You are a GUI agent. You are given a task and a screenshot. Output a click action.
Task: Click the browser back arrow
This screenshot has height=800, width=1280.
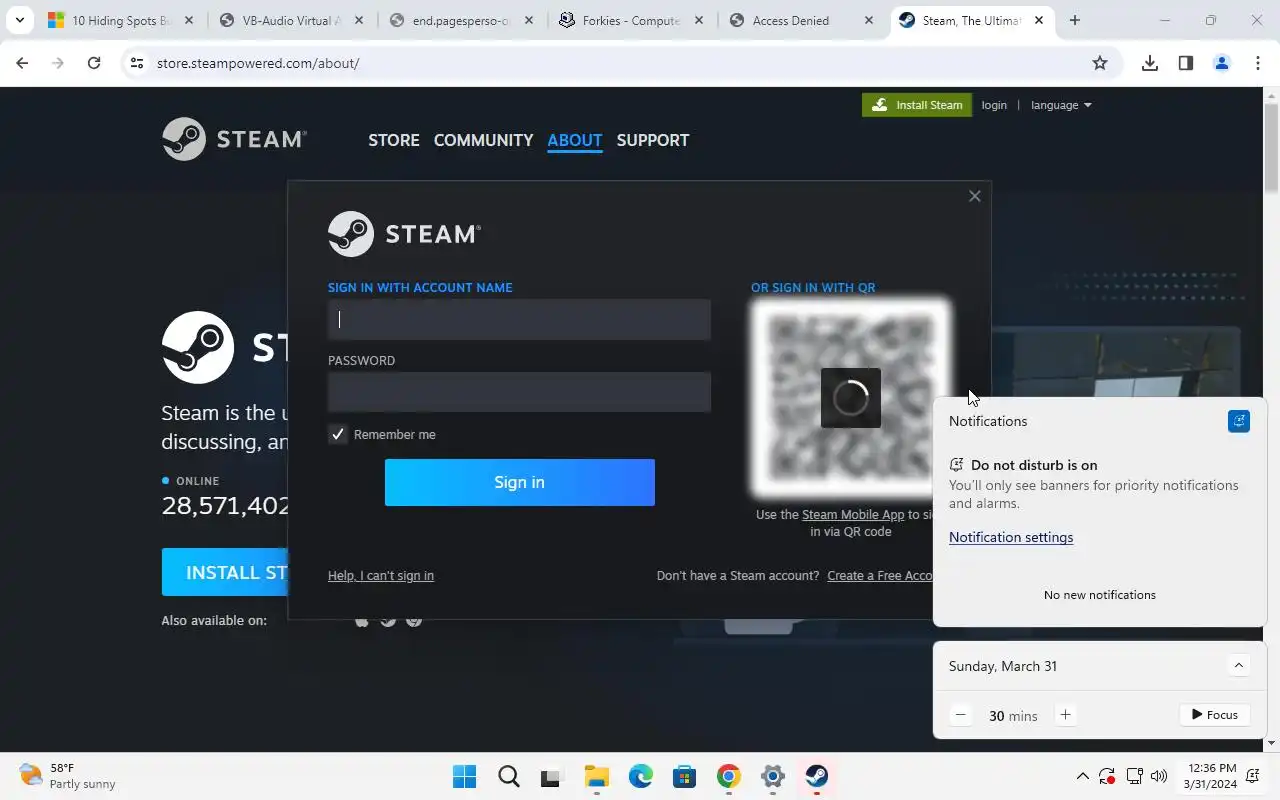point(22,63)
